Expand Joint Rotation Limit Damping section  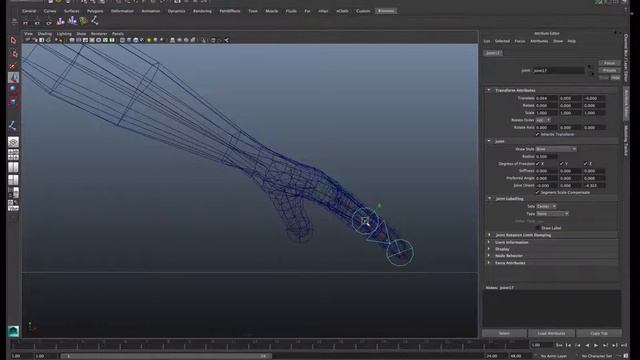pos(489,235)
